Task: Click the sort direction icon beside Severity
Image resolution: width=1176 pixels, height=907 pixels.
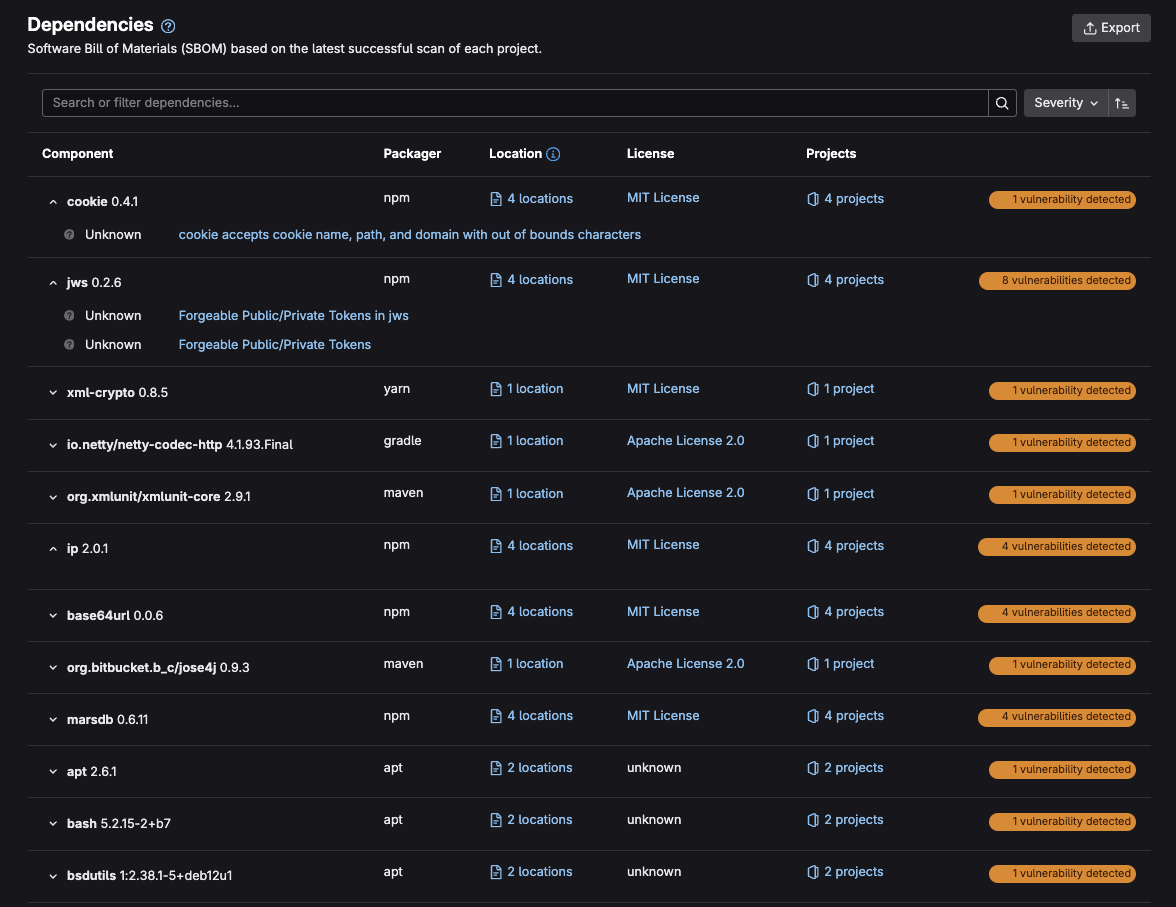Action: click(1121, 102)
